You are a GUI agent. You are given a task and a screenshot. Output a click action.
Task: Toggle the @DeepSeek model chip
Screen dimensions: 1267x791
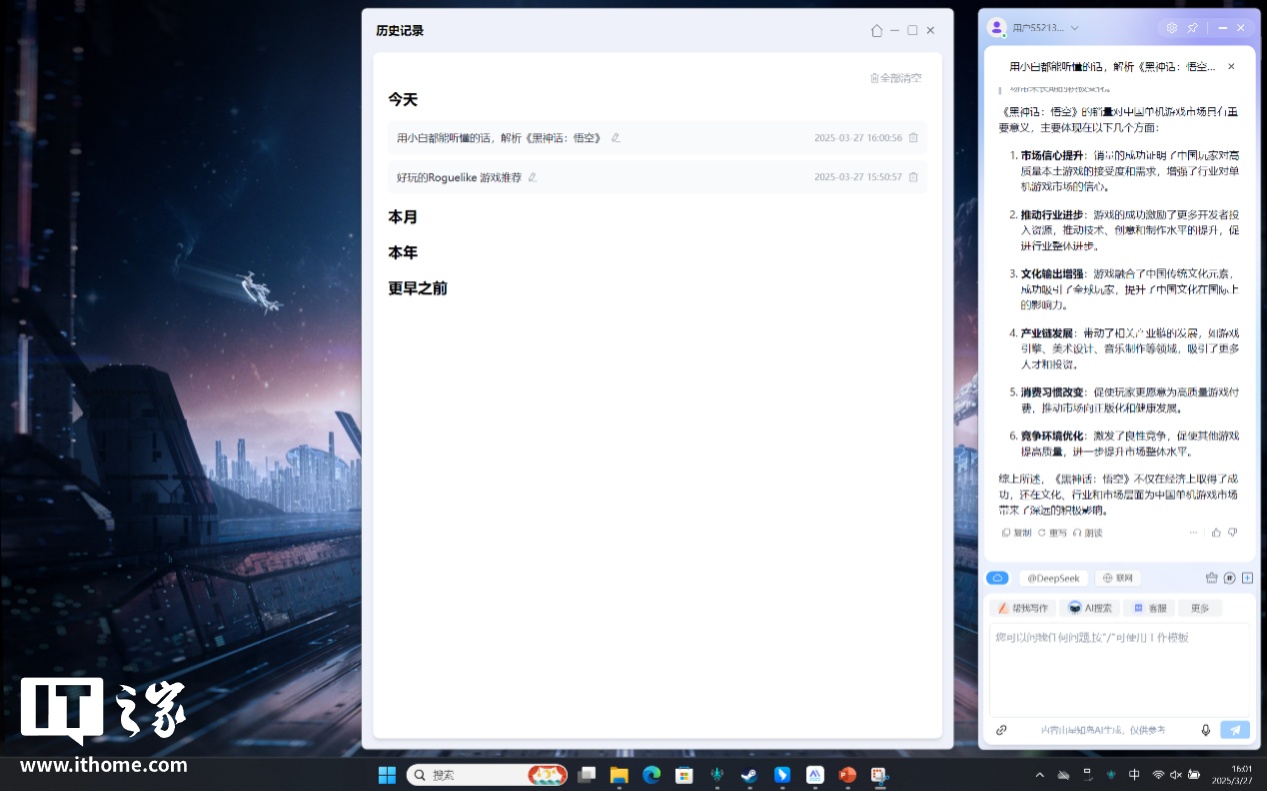pos(1053,578)
